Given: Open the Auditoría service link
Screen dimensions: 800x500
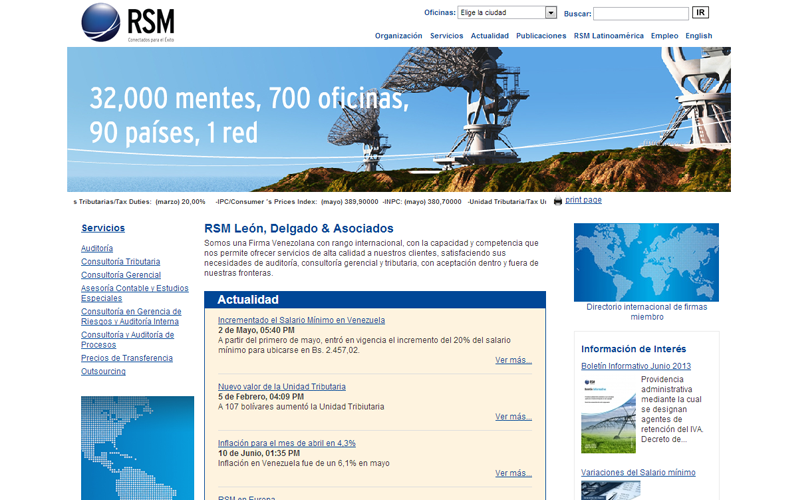Looking at the screenshot, I should point(97,248).
